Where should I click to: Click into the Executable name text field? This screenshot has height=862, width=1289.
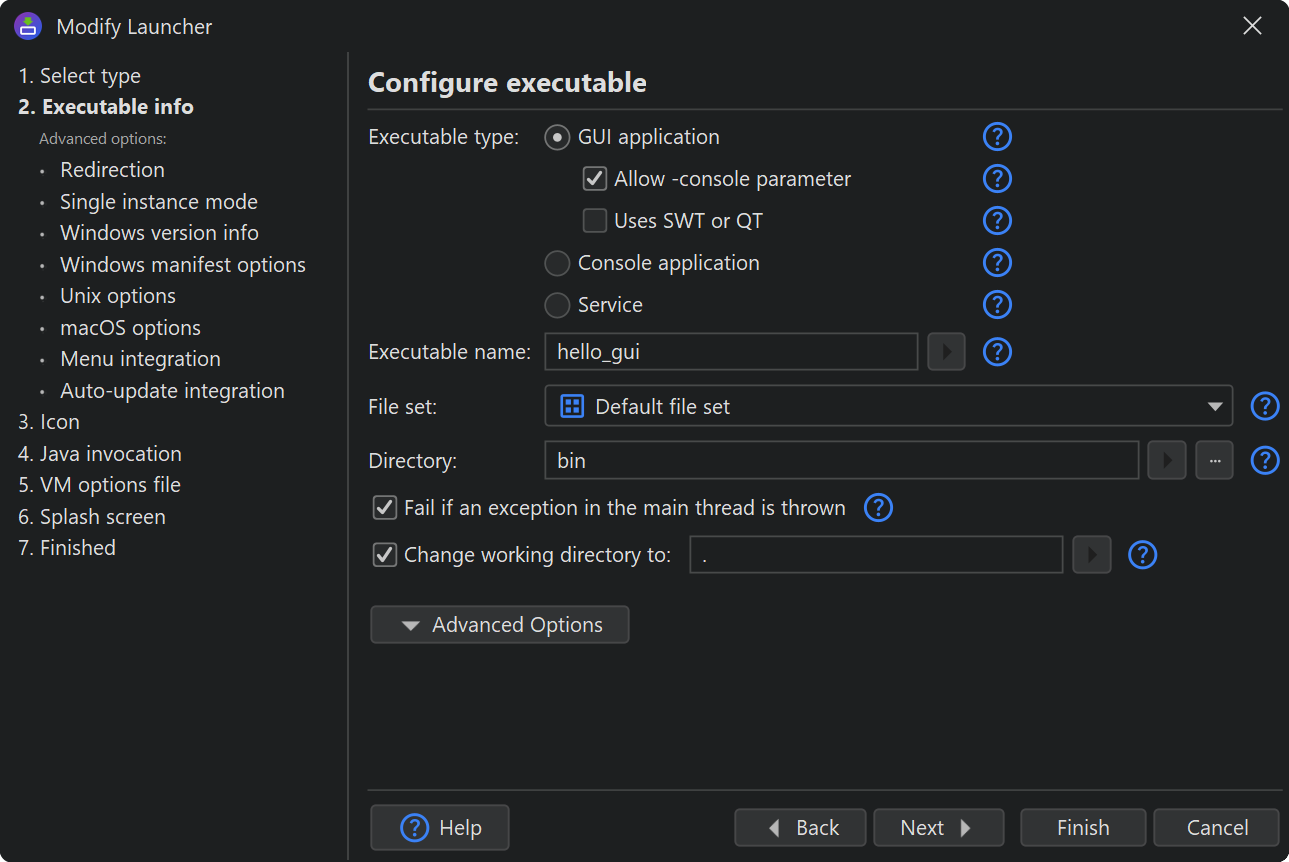click(x=731, y=352)
